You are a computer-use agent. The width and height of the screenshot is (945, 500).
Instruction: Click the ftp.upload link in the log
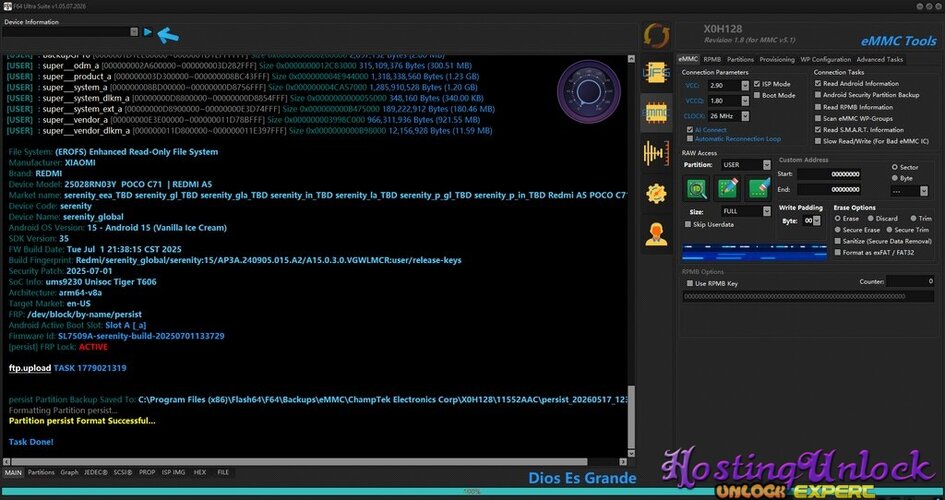(x=30, y=367)
